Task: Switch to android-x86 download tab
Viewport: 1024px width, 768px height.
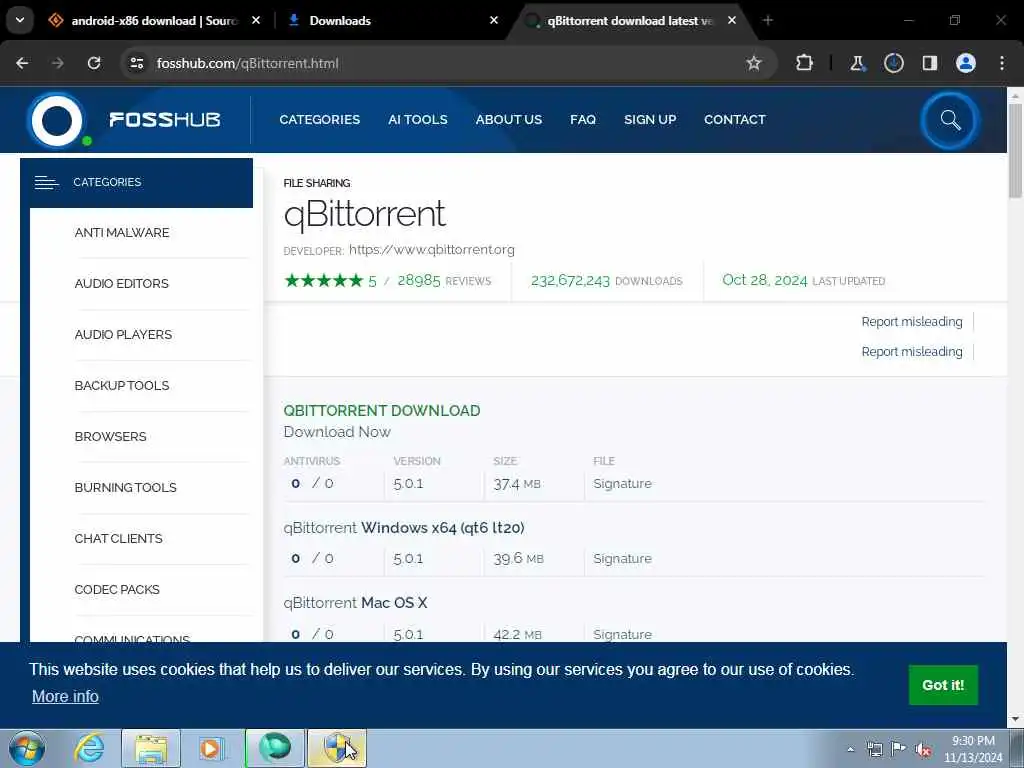Action: (x=155, y=21)
